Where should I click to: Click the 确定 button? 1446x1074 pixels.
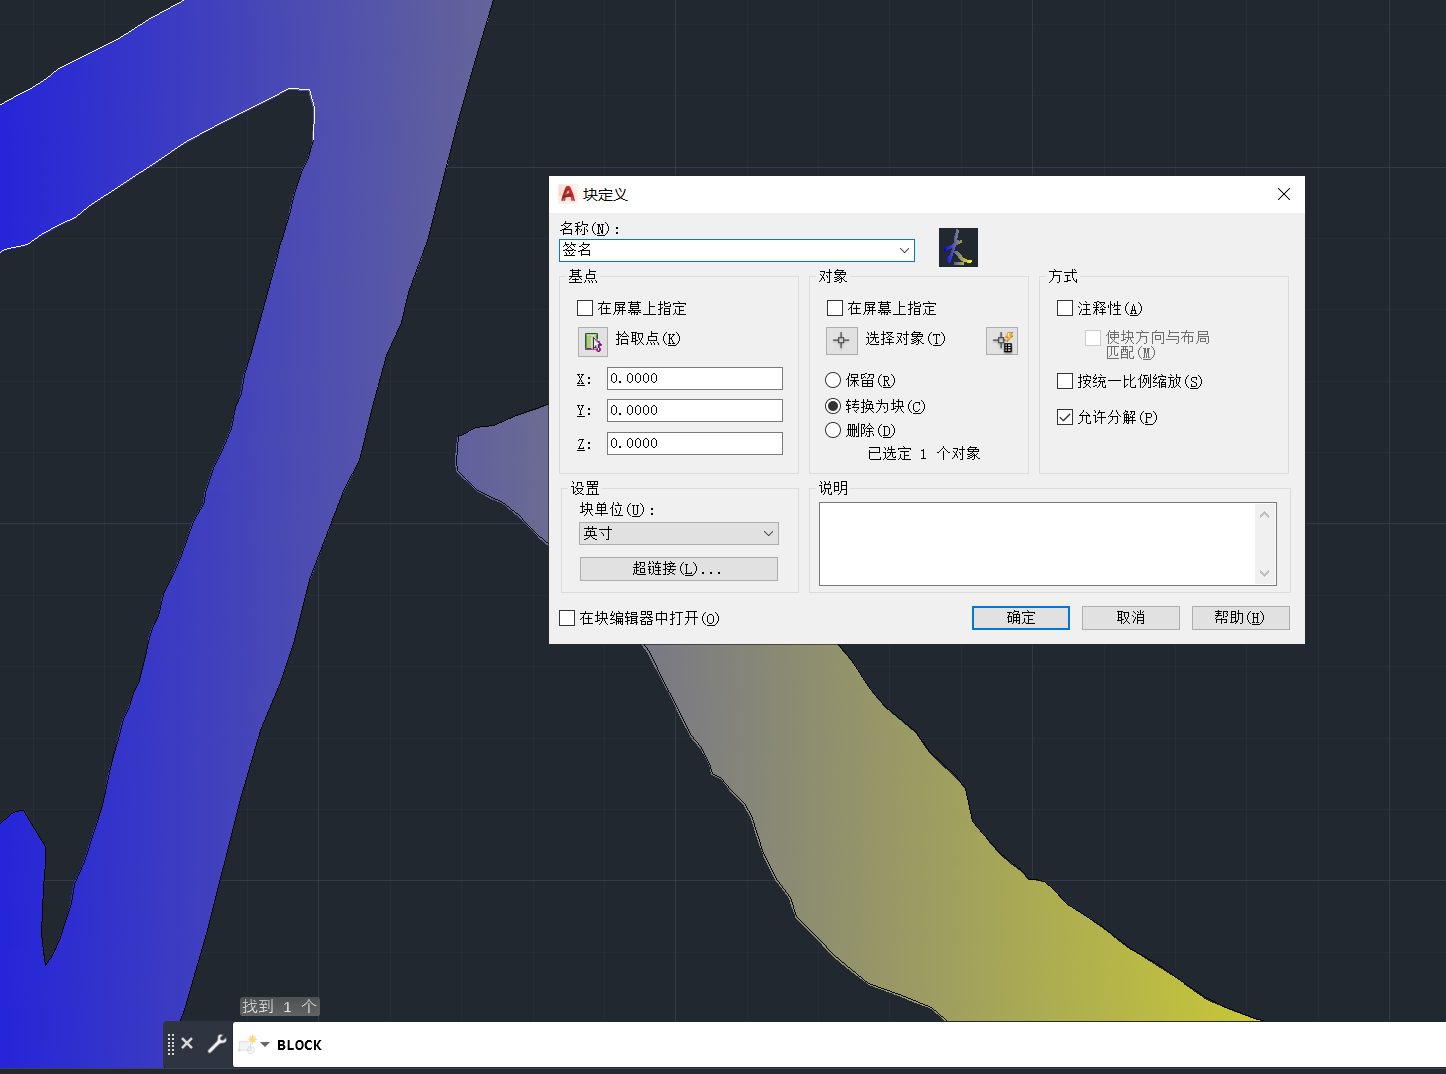tap(1020, 618)
